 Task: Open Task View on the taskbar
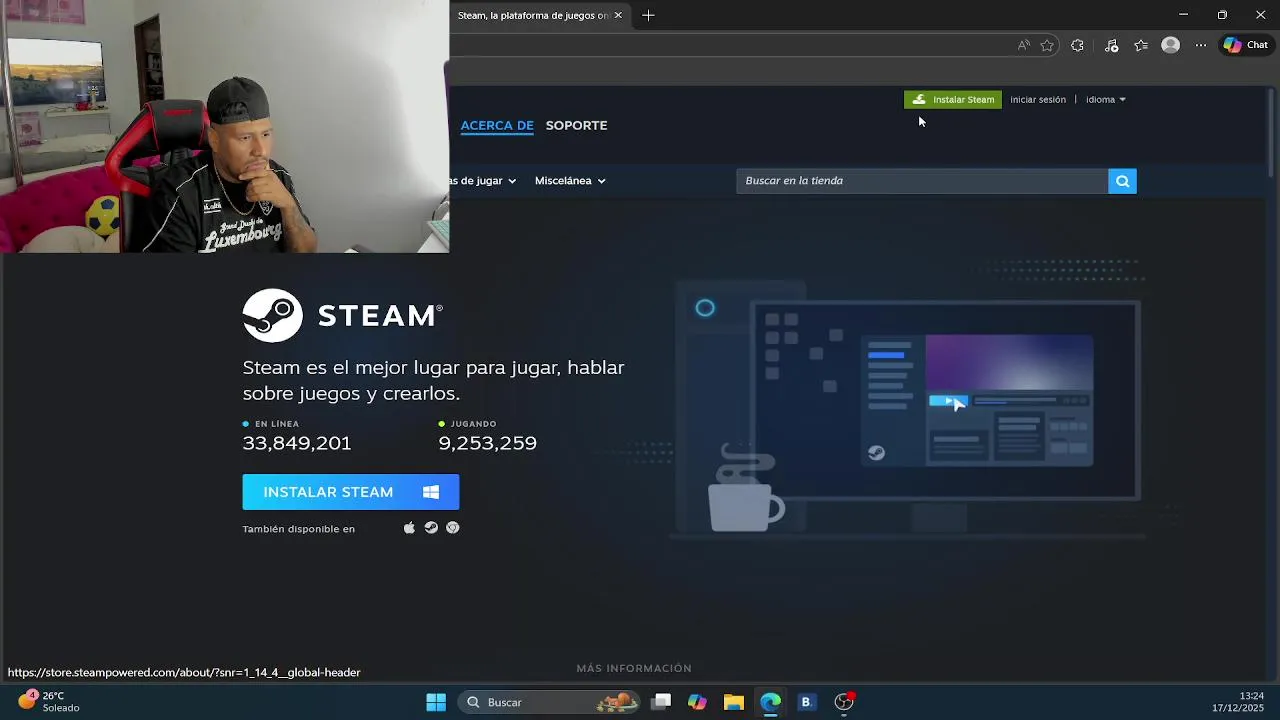point(661,702)
